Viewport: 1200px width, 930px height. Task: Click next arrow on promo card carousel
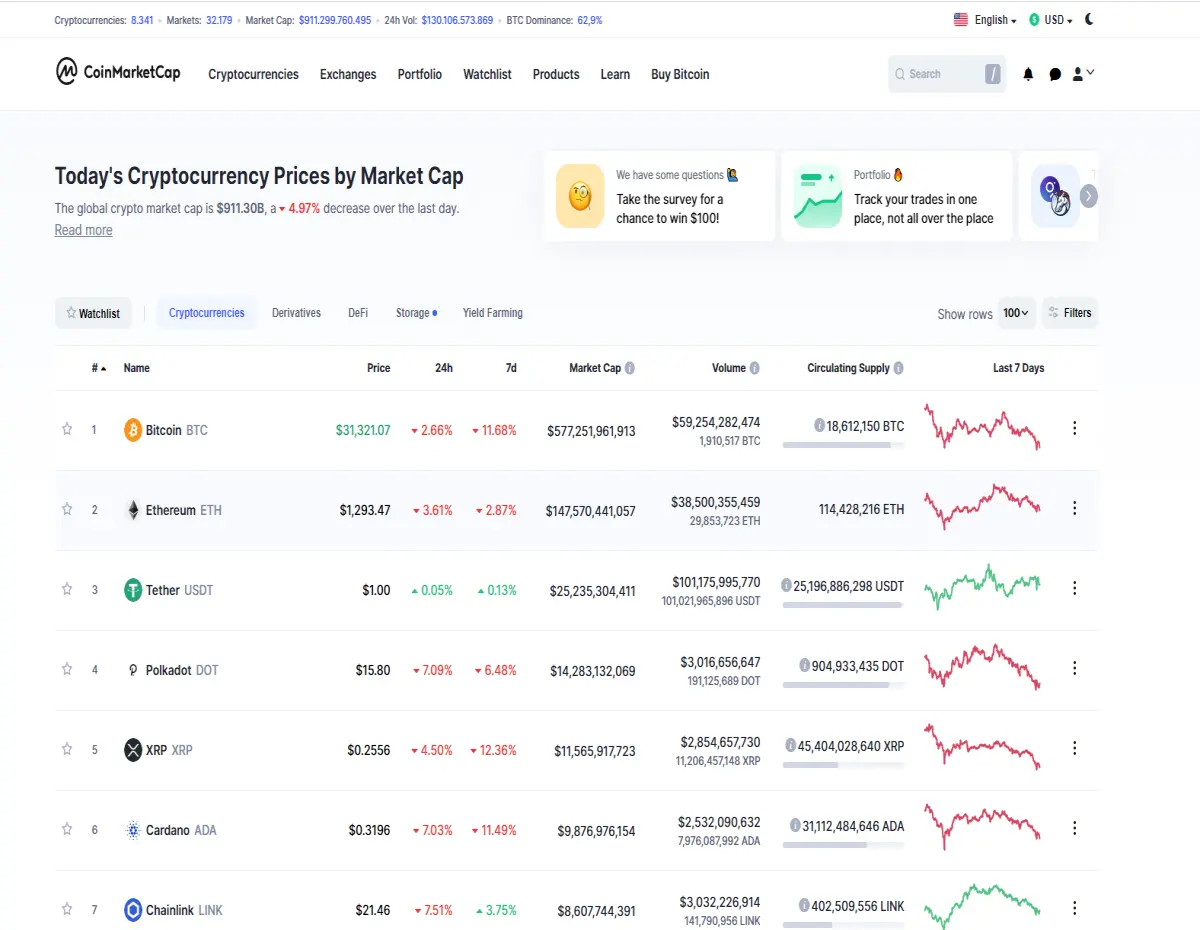coord(1089,196)
